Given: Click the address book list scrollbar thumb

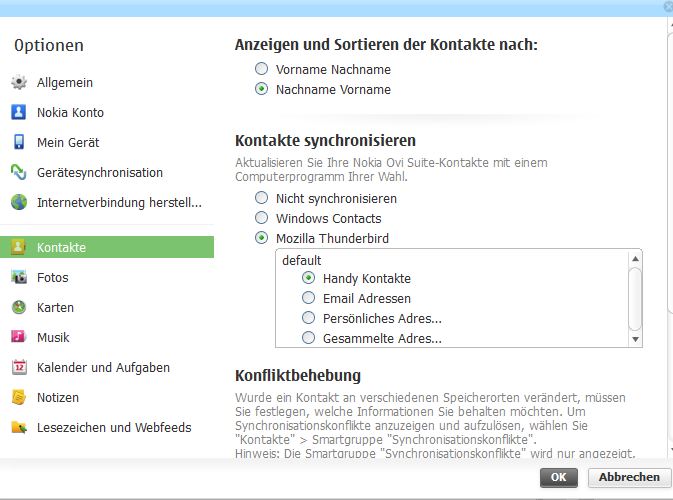Looking at the screenshot, I should coord(635,299).
